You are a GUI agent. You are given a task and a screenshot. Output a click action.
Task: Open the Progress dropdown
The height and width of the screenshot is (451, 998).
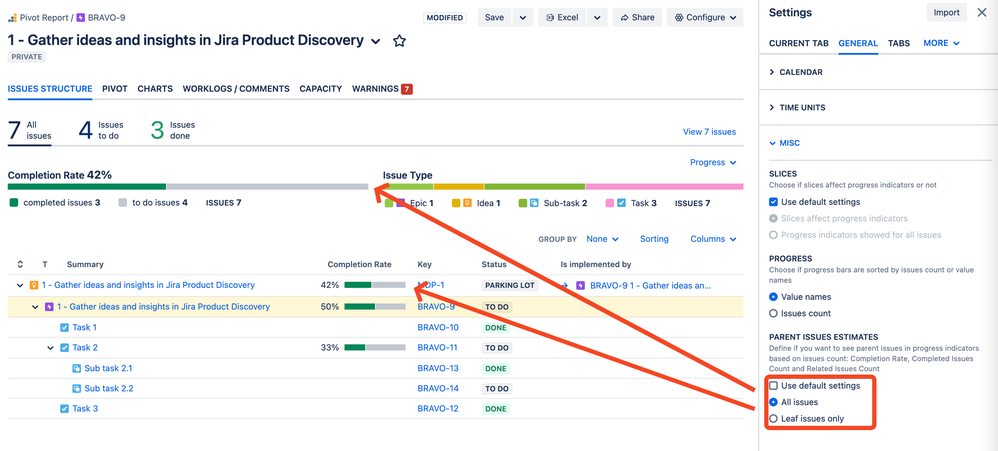(713, 163)
